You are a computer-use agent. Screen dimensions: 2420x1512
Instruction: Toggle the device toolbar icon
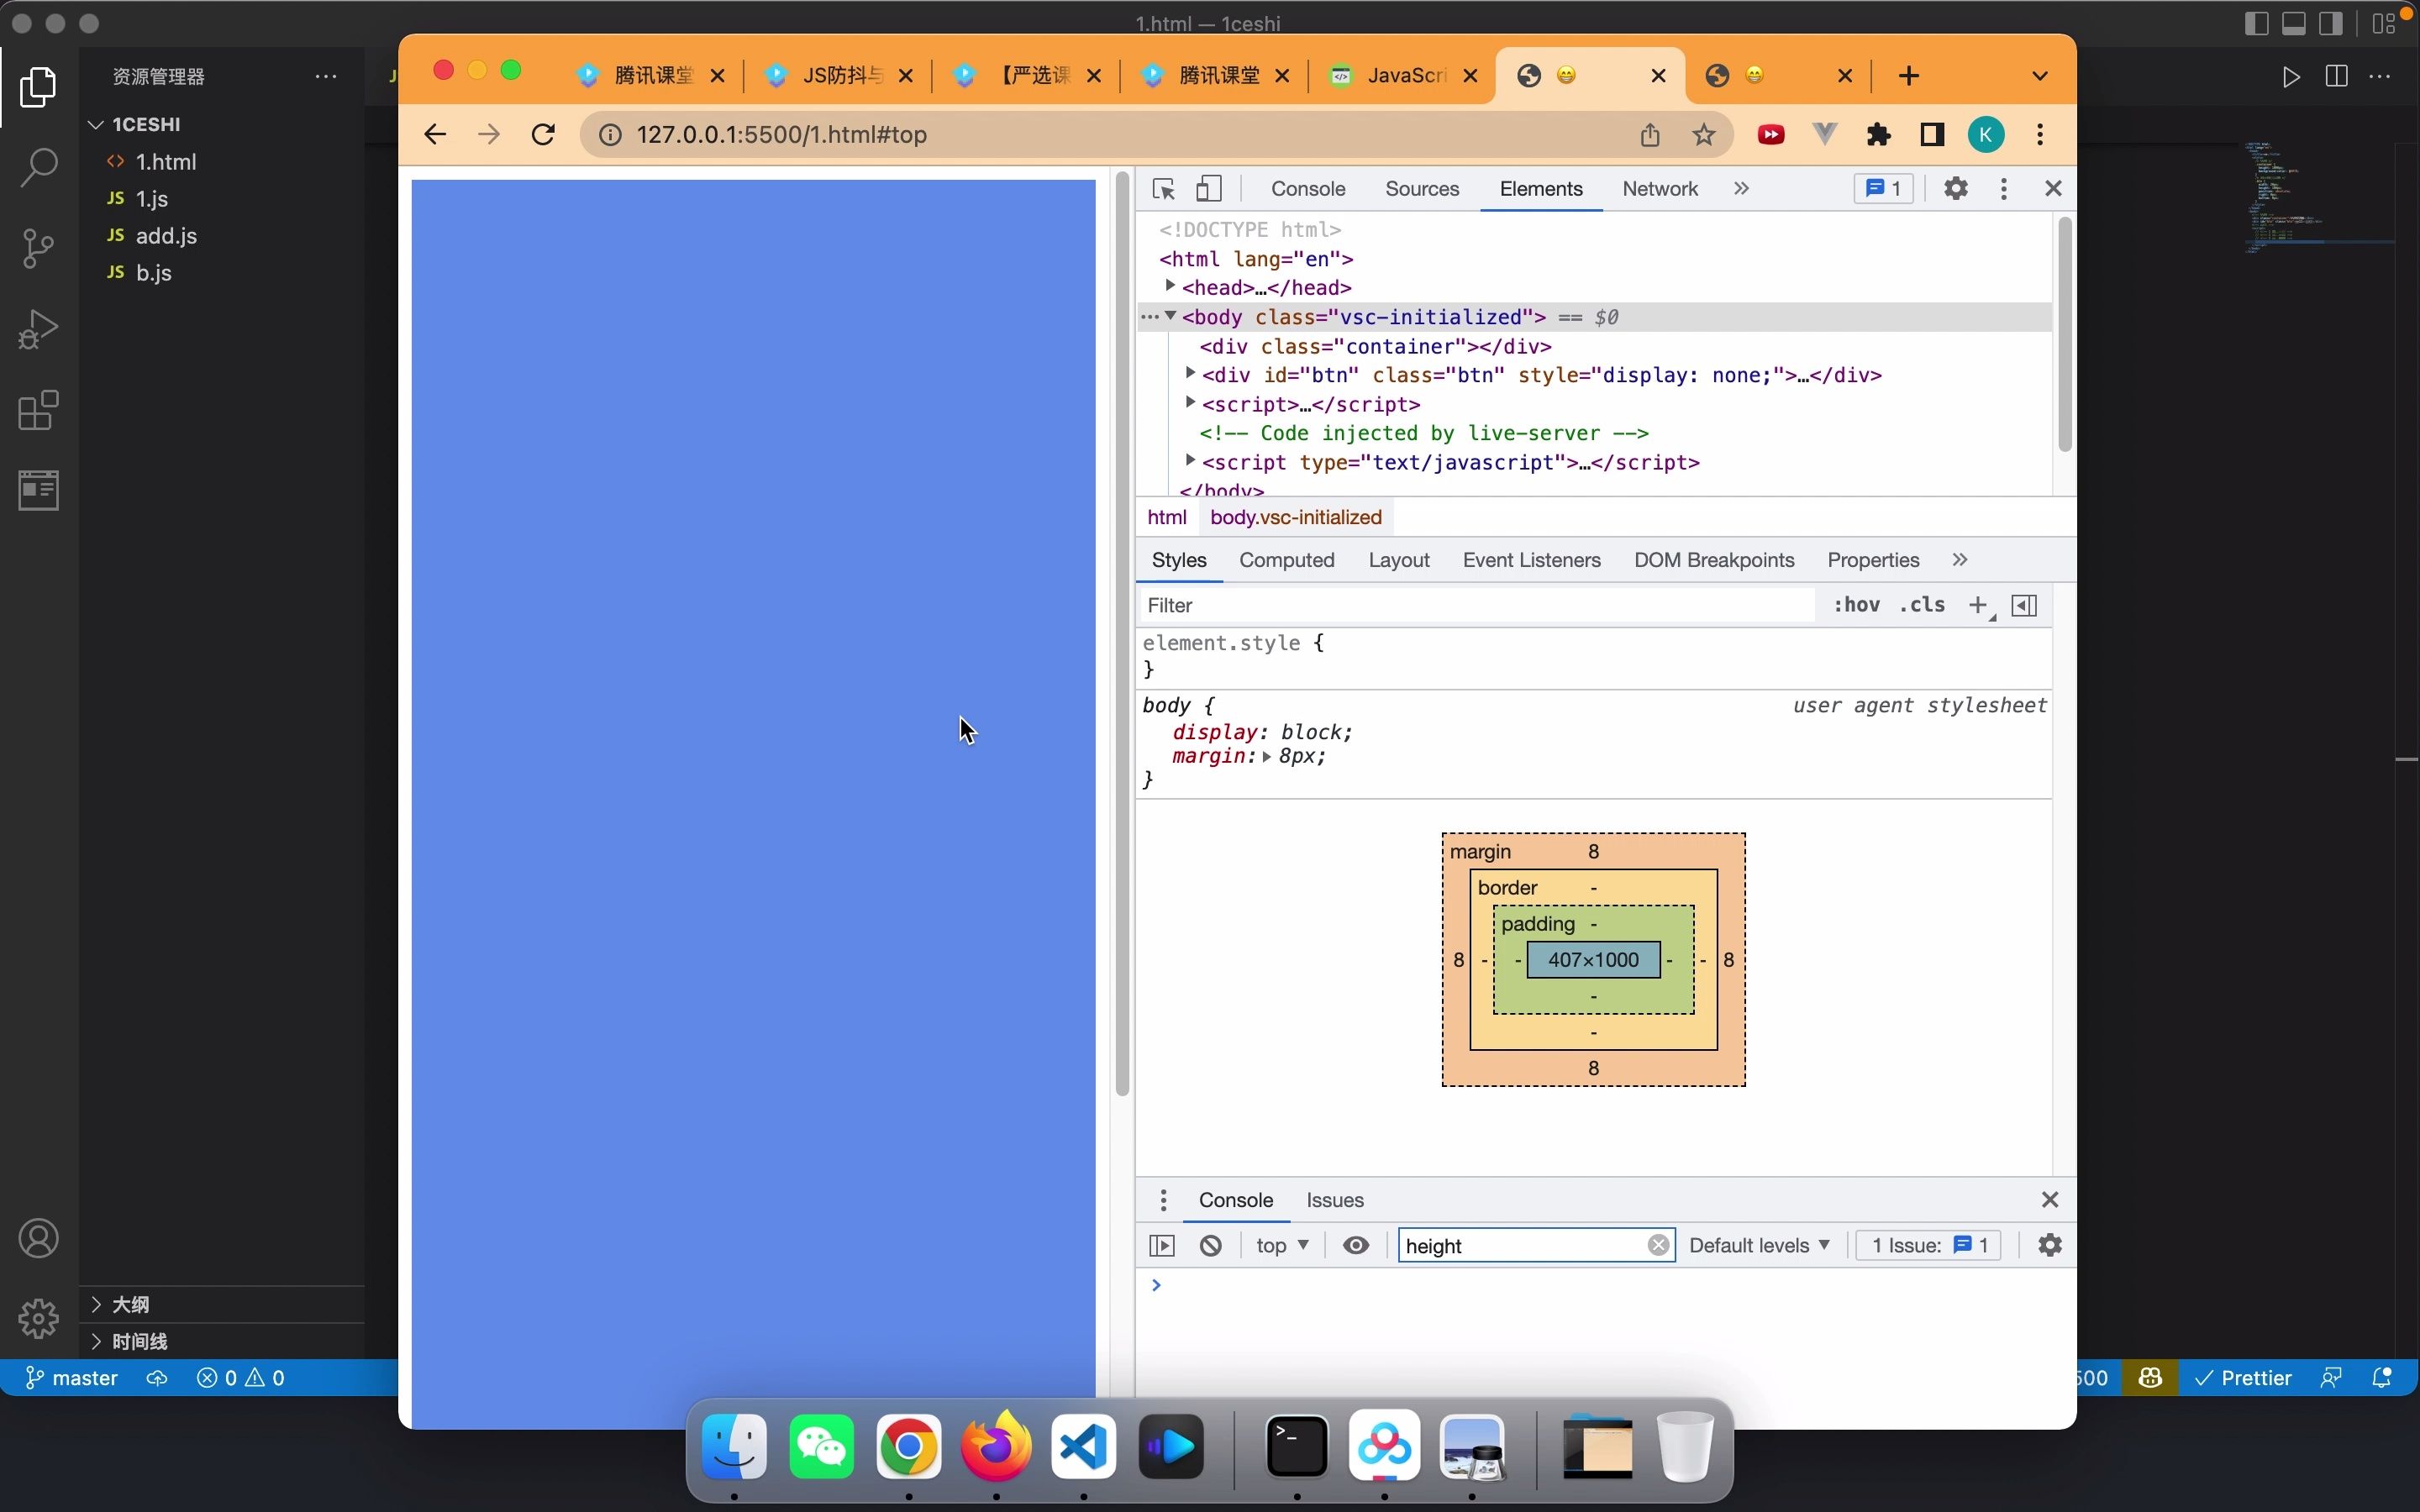click(1209, 189)
